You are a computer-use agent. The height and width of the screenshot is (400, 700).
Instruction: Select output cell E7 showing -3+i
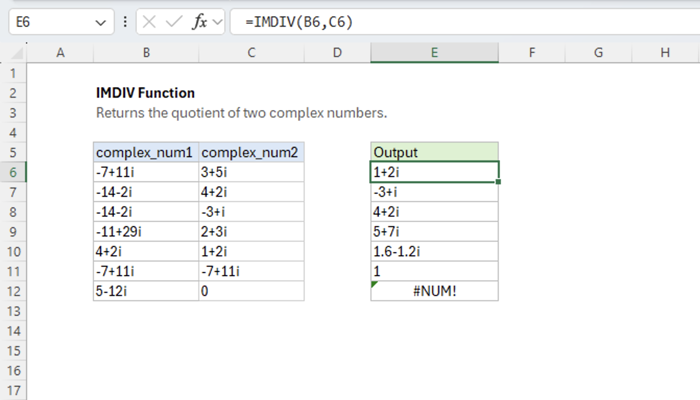tap(434, 192)
